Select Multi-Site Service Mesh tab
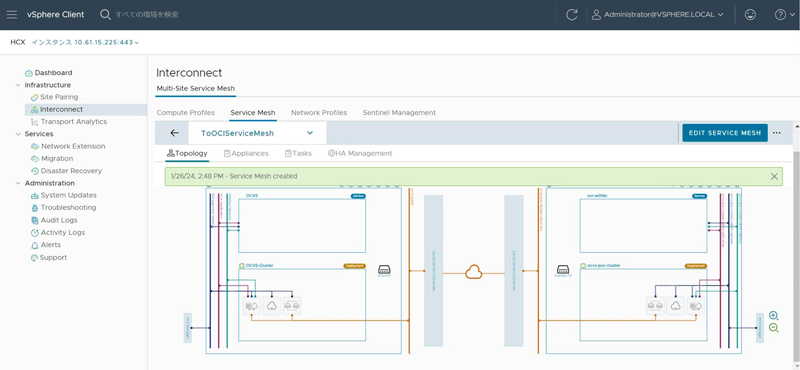Screen dimensions: 800x370 pyautogui.click(x=195, y=88)
